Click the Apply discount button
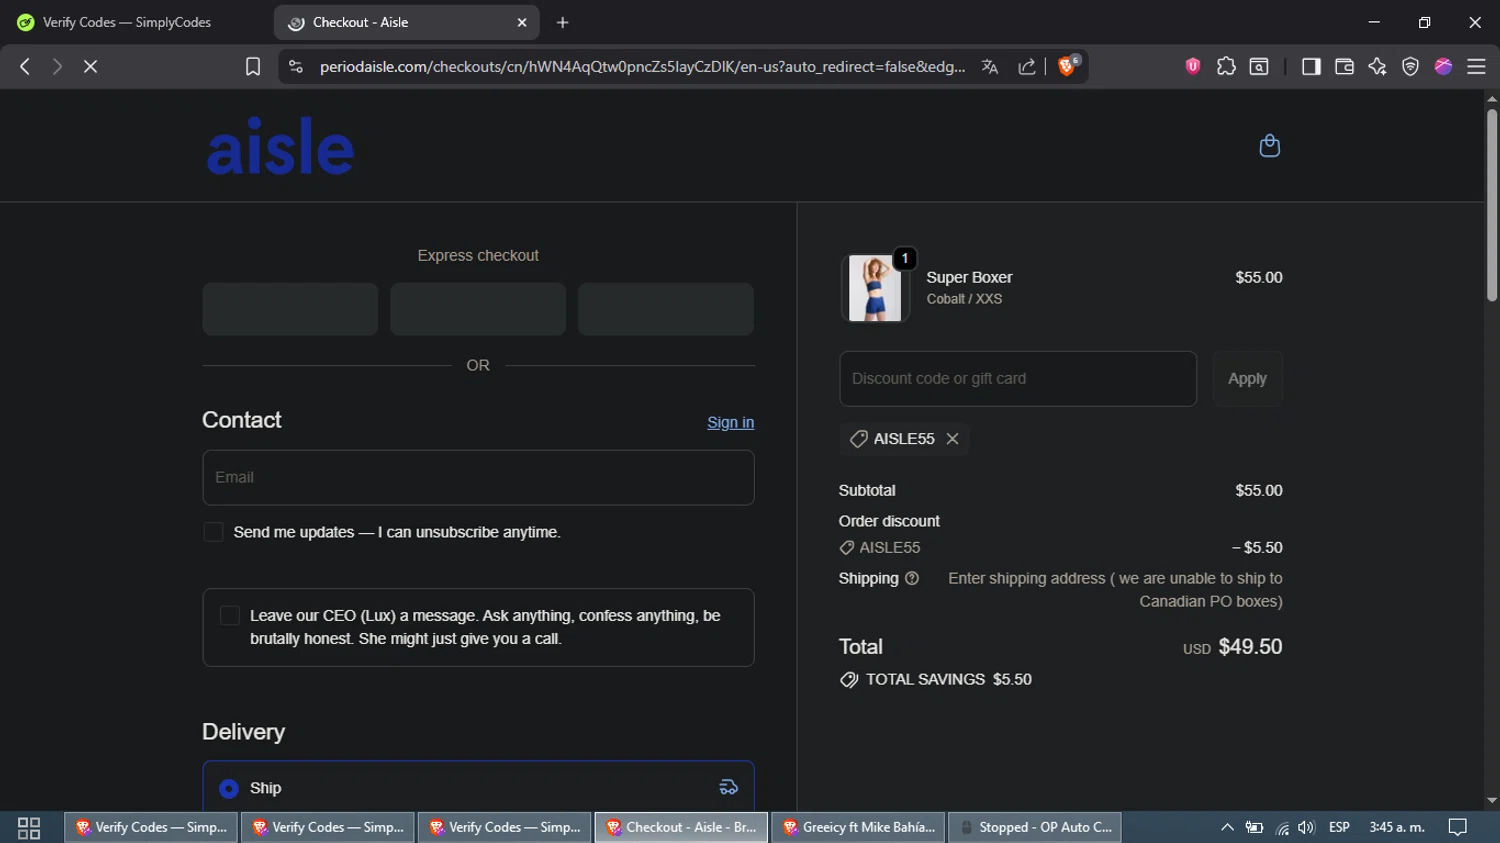The width and height of the screenshot is (1500, 843). [x=1247, y=379]
